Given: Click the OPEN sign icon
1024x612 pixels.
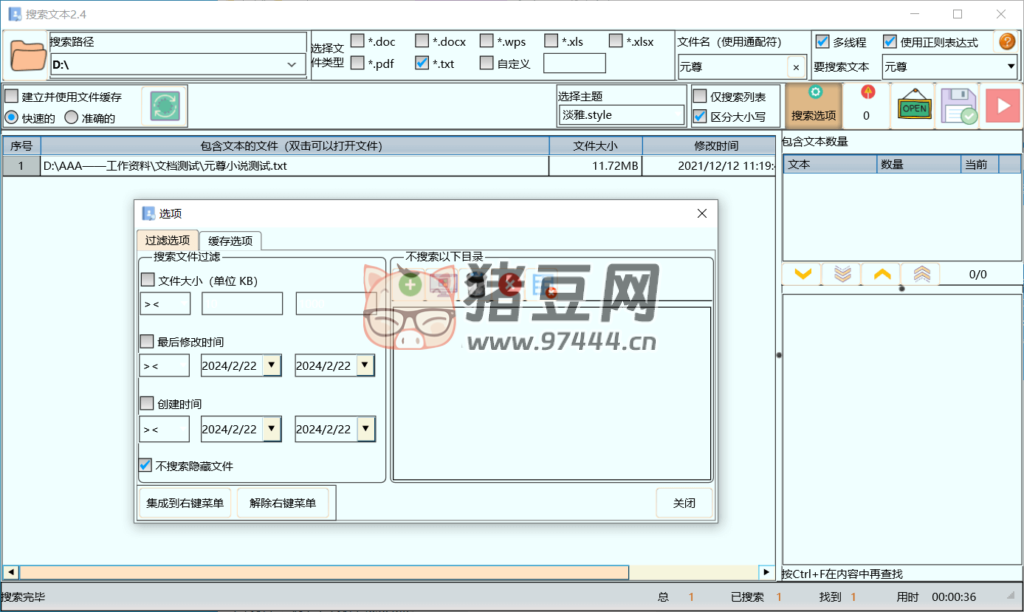Looking at the screenshot, I should point(914,106).
